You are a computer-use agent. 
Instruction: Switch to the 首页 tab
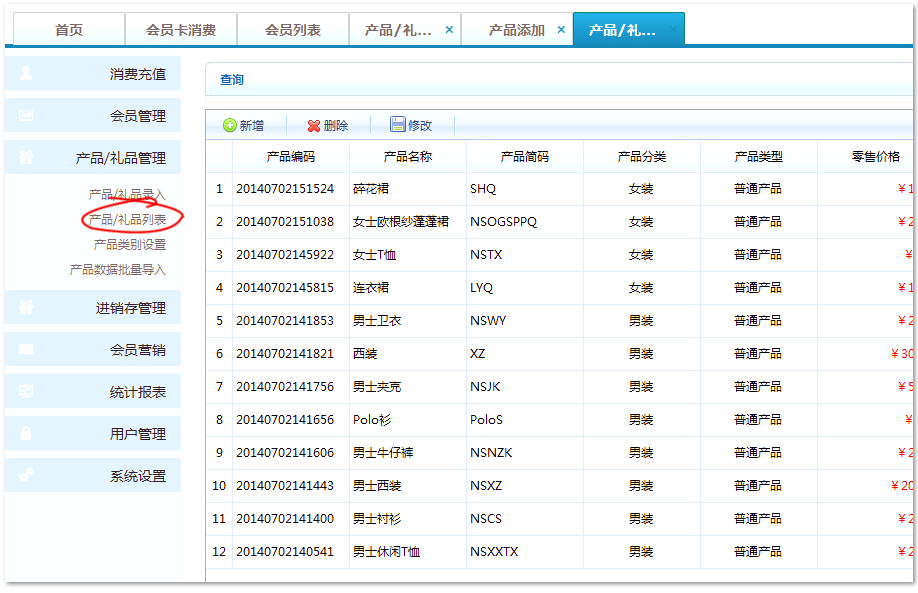69,30
